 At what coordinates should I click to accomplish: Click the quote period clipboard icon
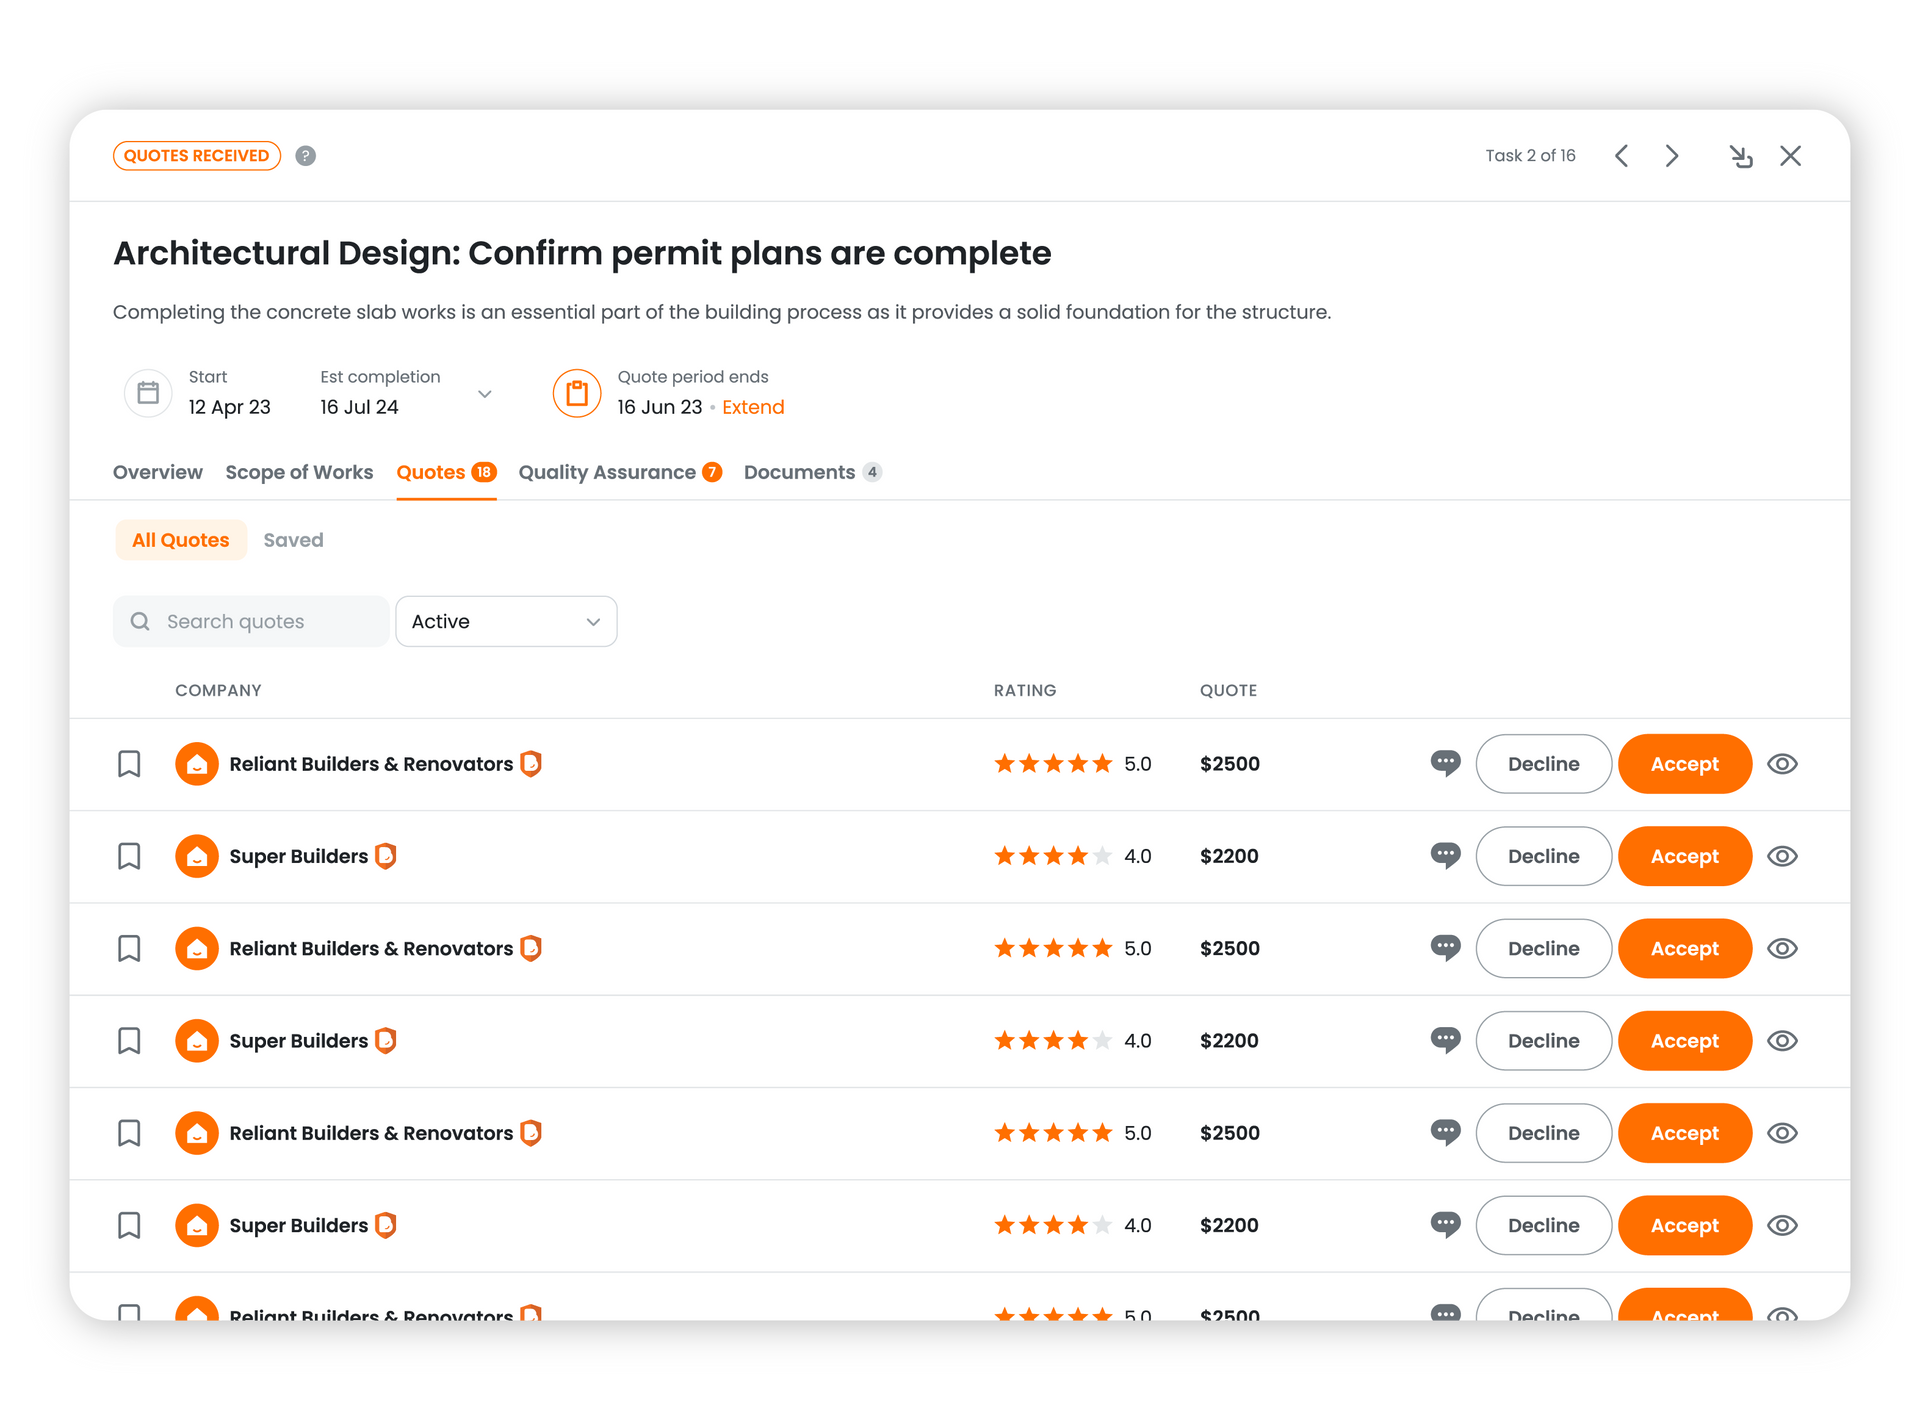577,393
